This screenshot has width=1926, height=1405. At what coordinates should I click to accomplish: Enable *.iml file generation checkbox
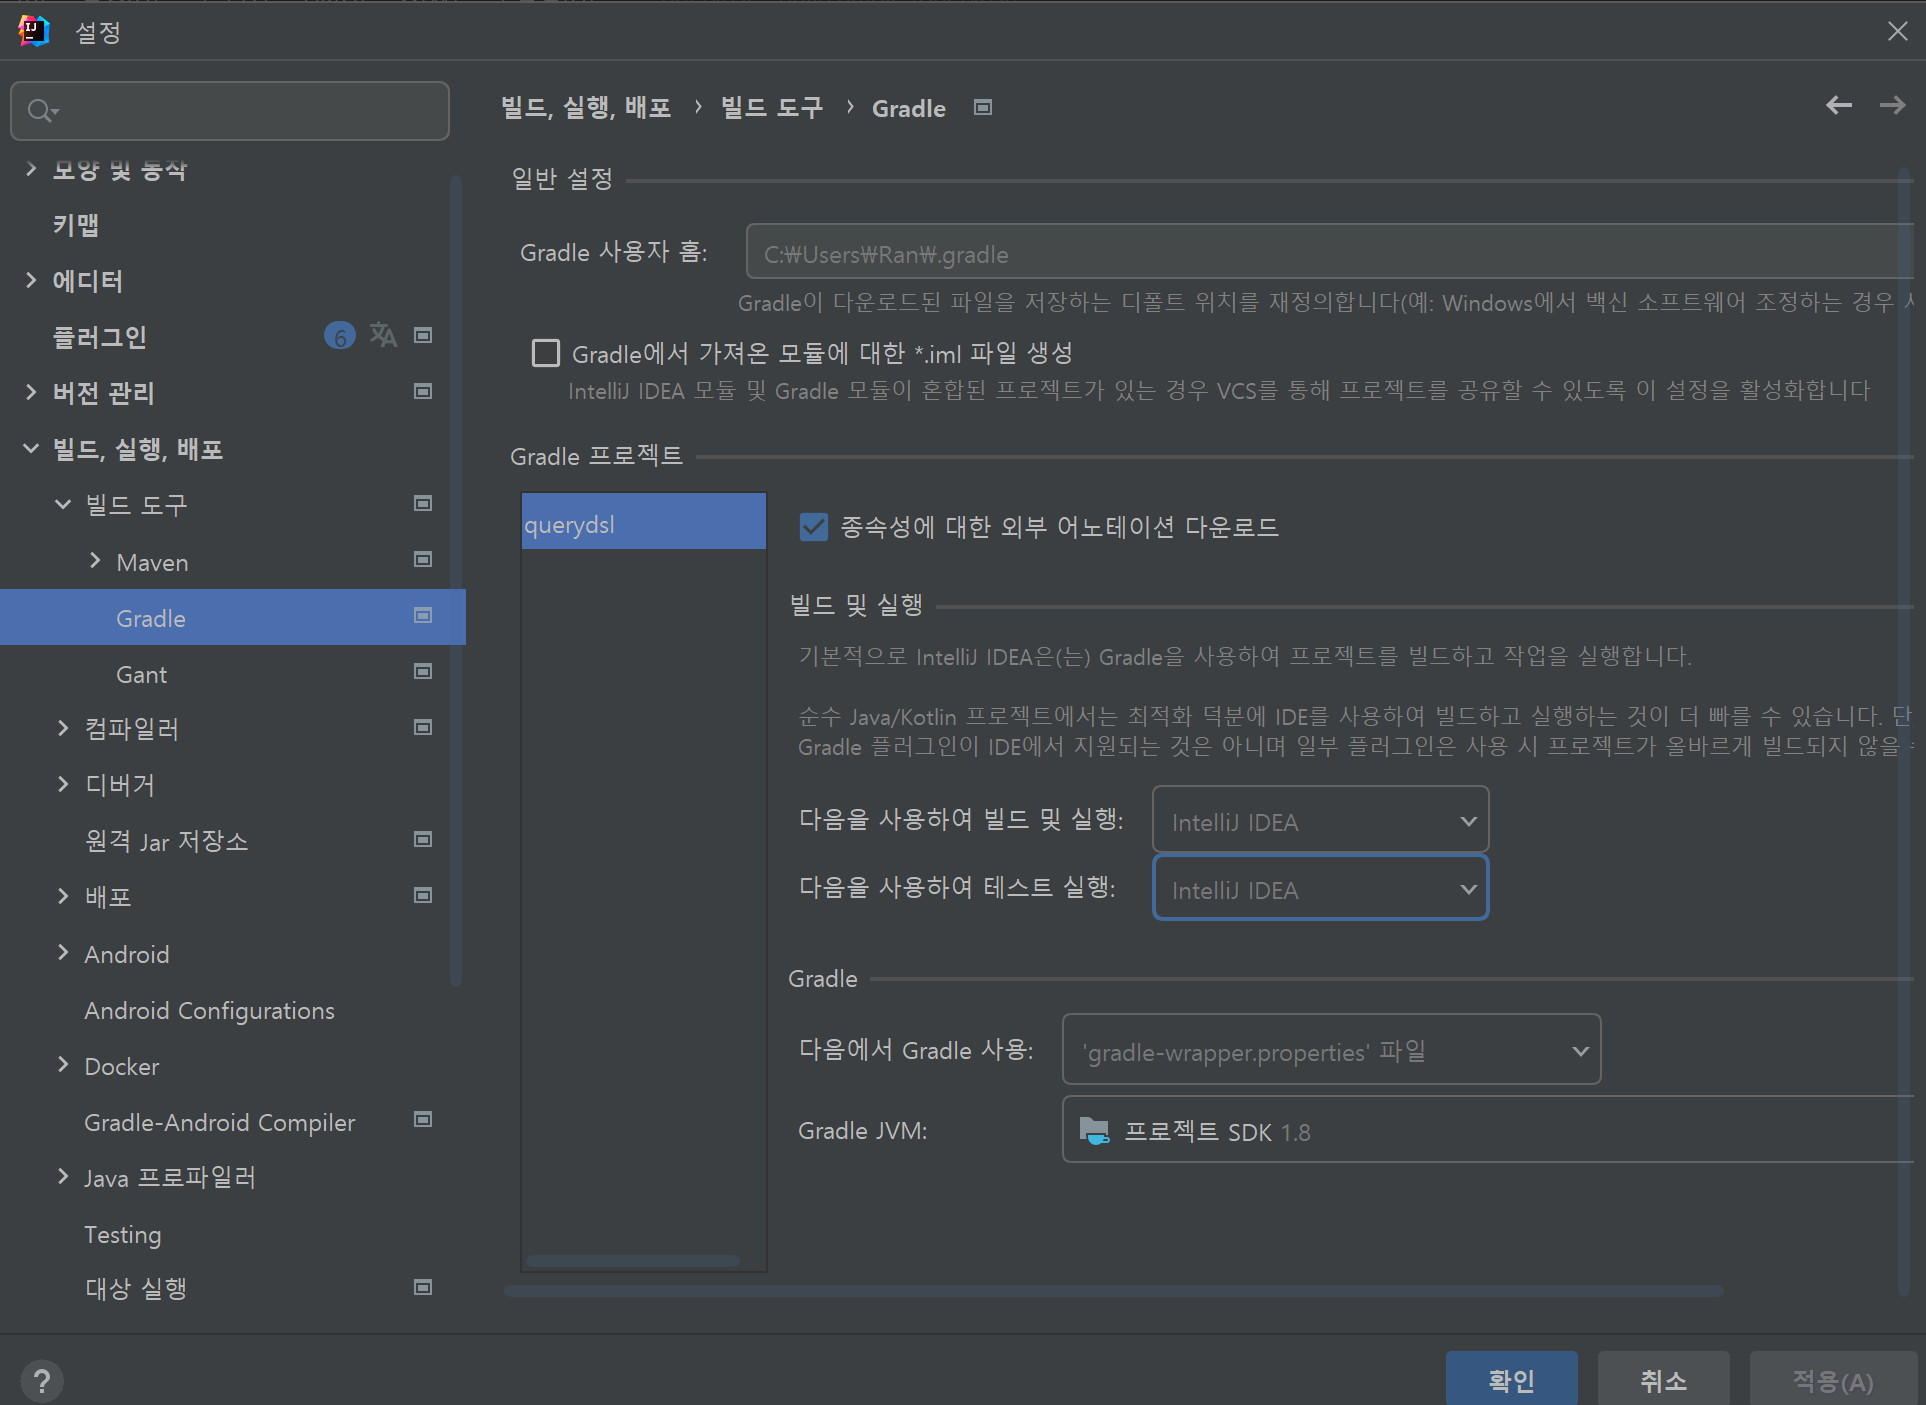point(546,353)
